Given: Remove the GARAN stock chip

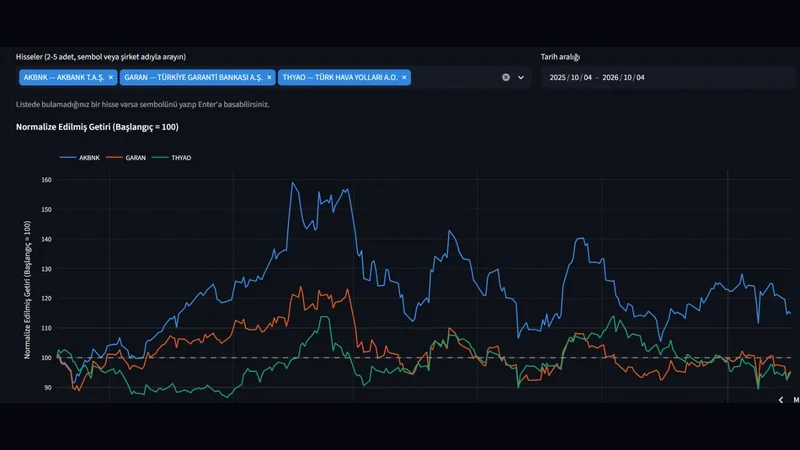Looking at the screenshot, I should [269, 78].
